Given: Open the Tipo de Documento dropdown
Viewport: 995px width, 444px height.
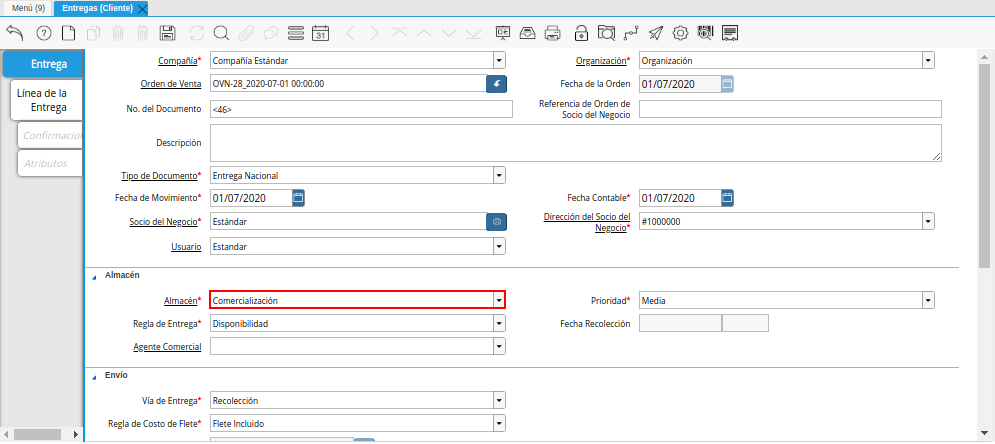Looking at the screenshot, I should point(499,175).
